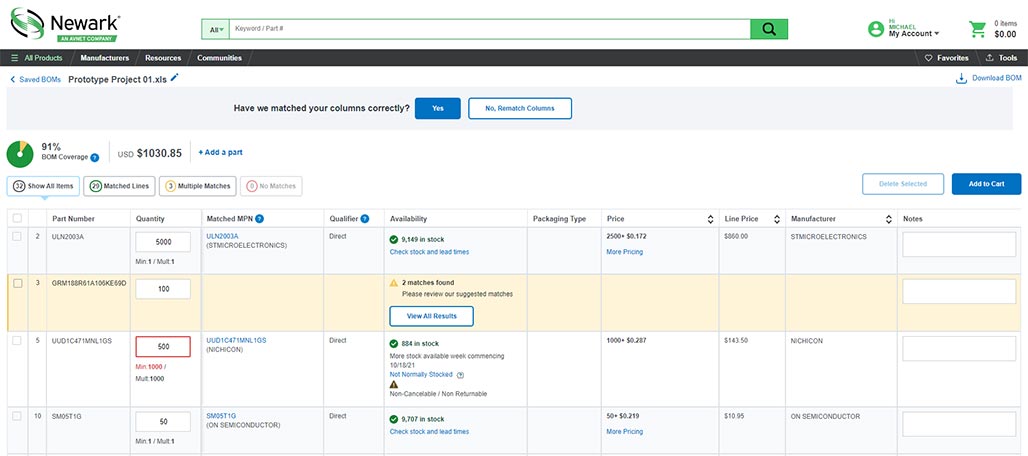Open the shopping cart icon
Viewport: 1028px width, 456px height.
(x=978, y=29)
